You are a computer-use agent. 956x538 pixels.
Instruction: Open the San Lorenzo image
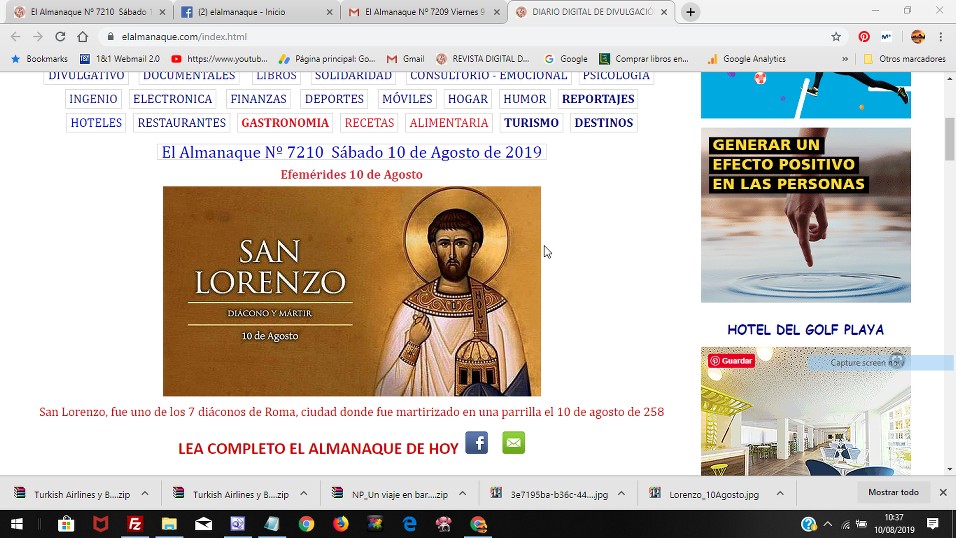point(352,291)
